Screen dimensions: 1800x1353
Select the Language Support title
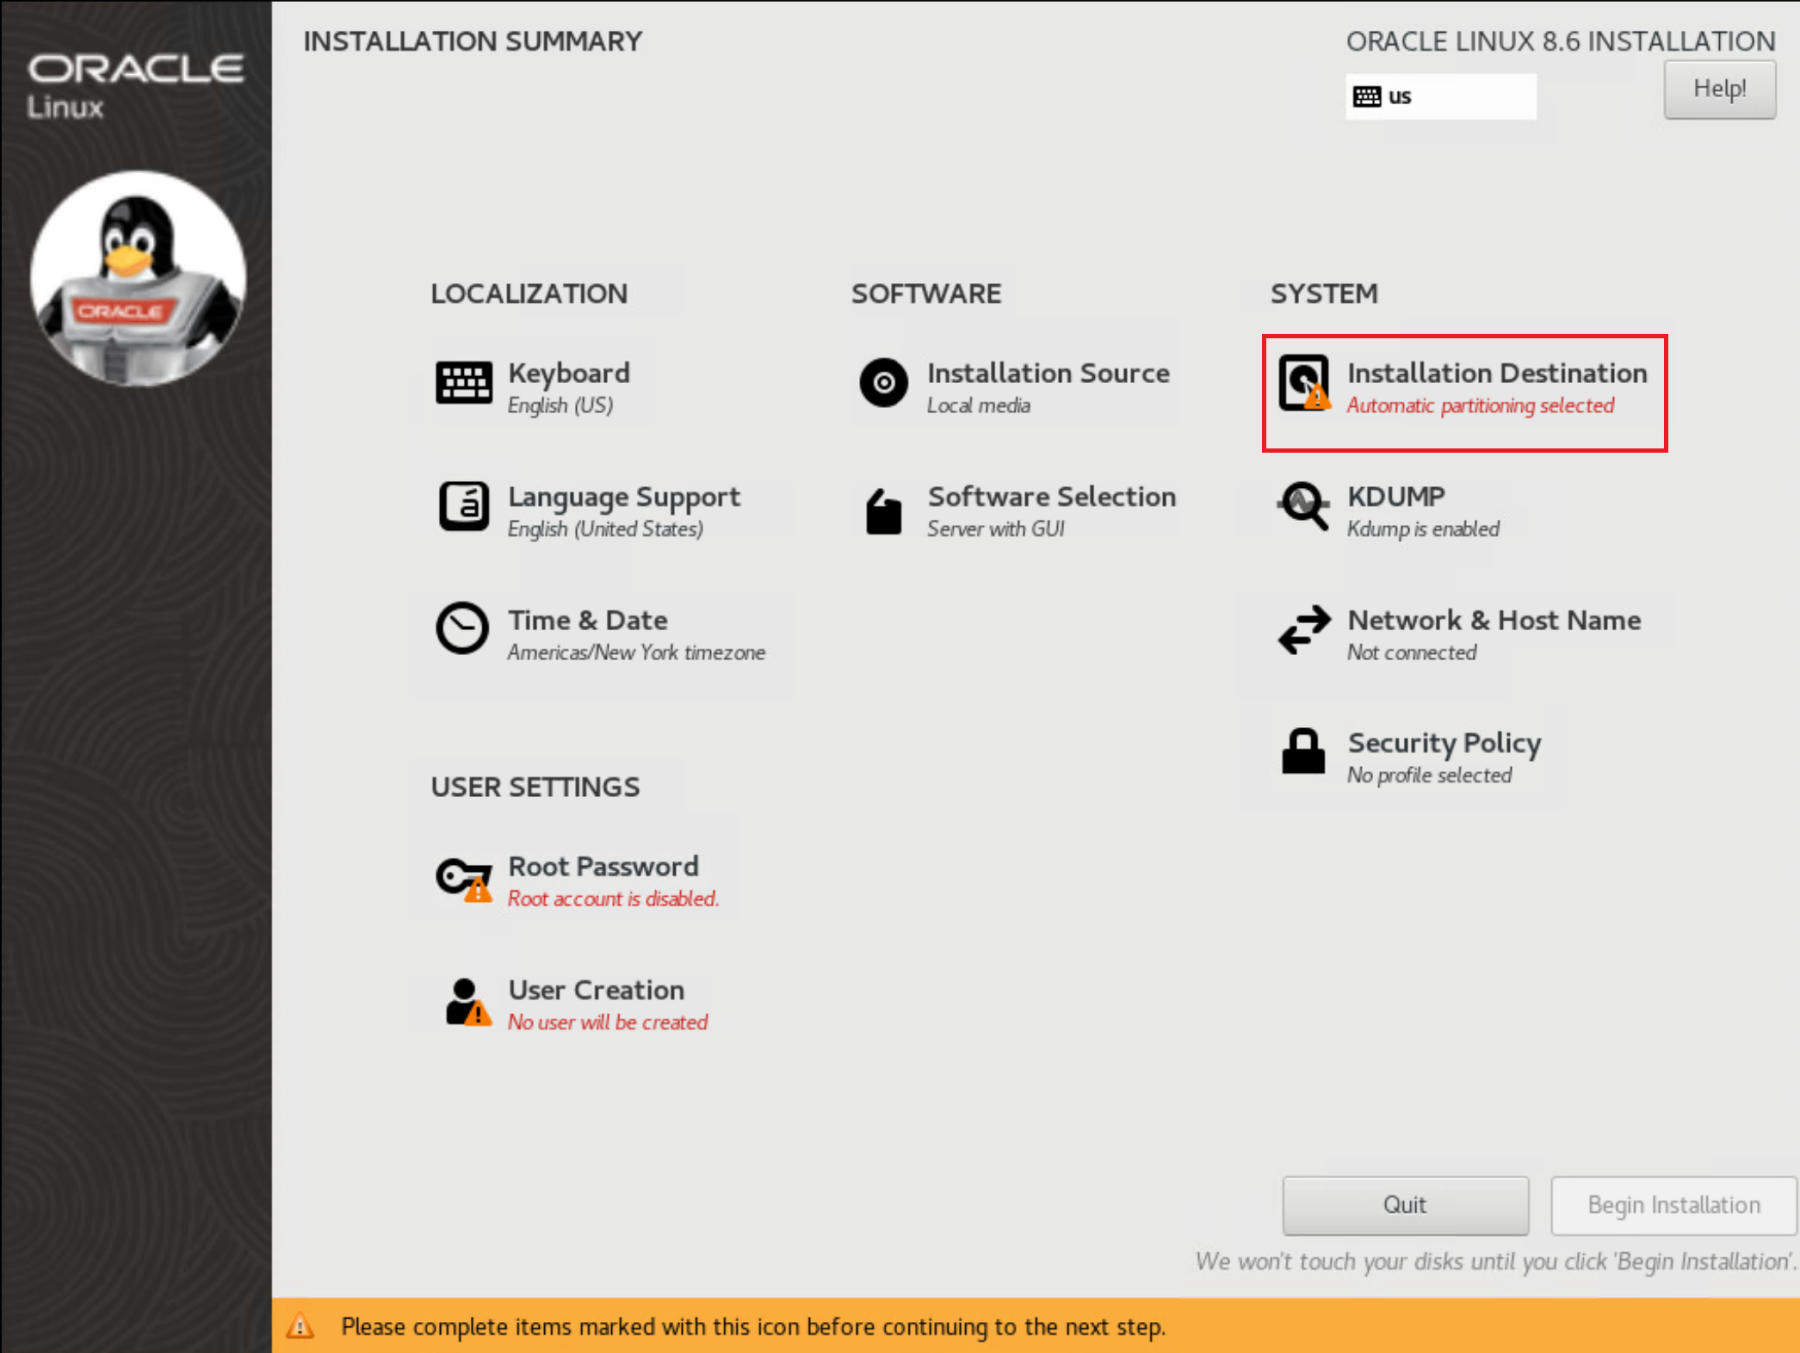(x=624, y=497)
